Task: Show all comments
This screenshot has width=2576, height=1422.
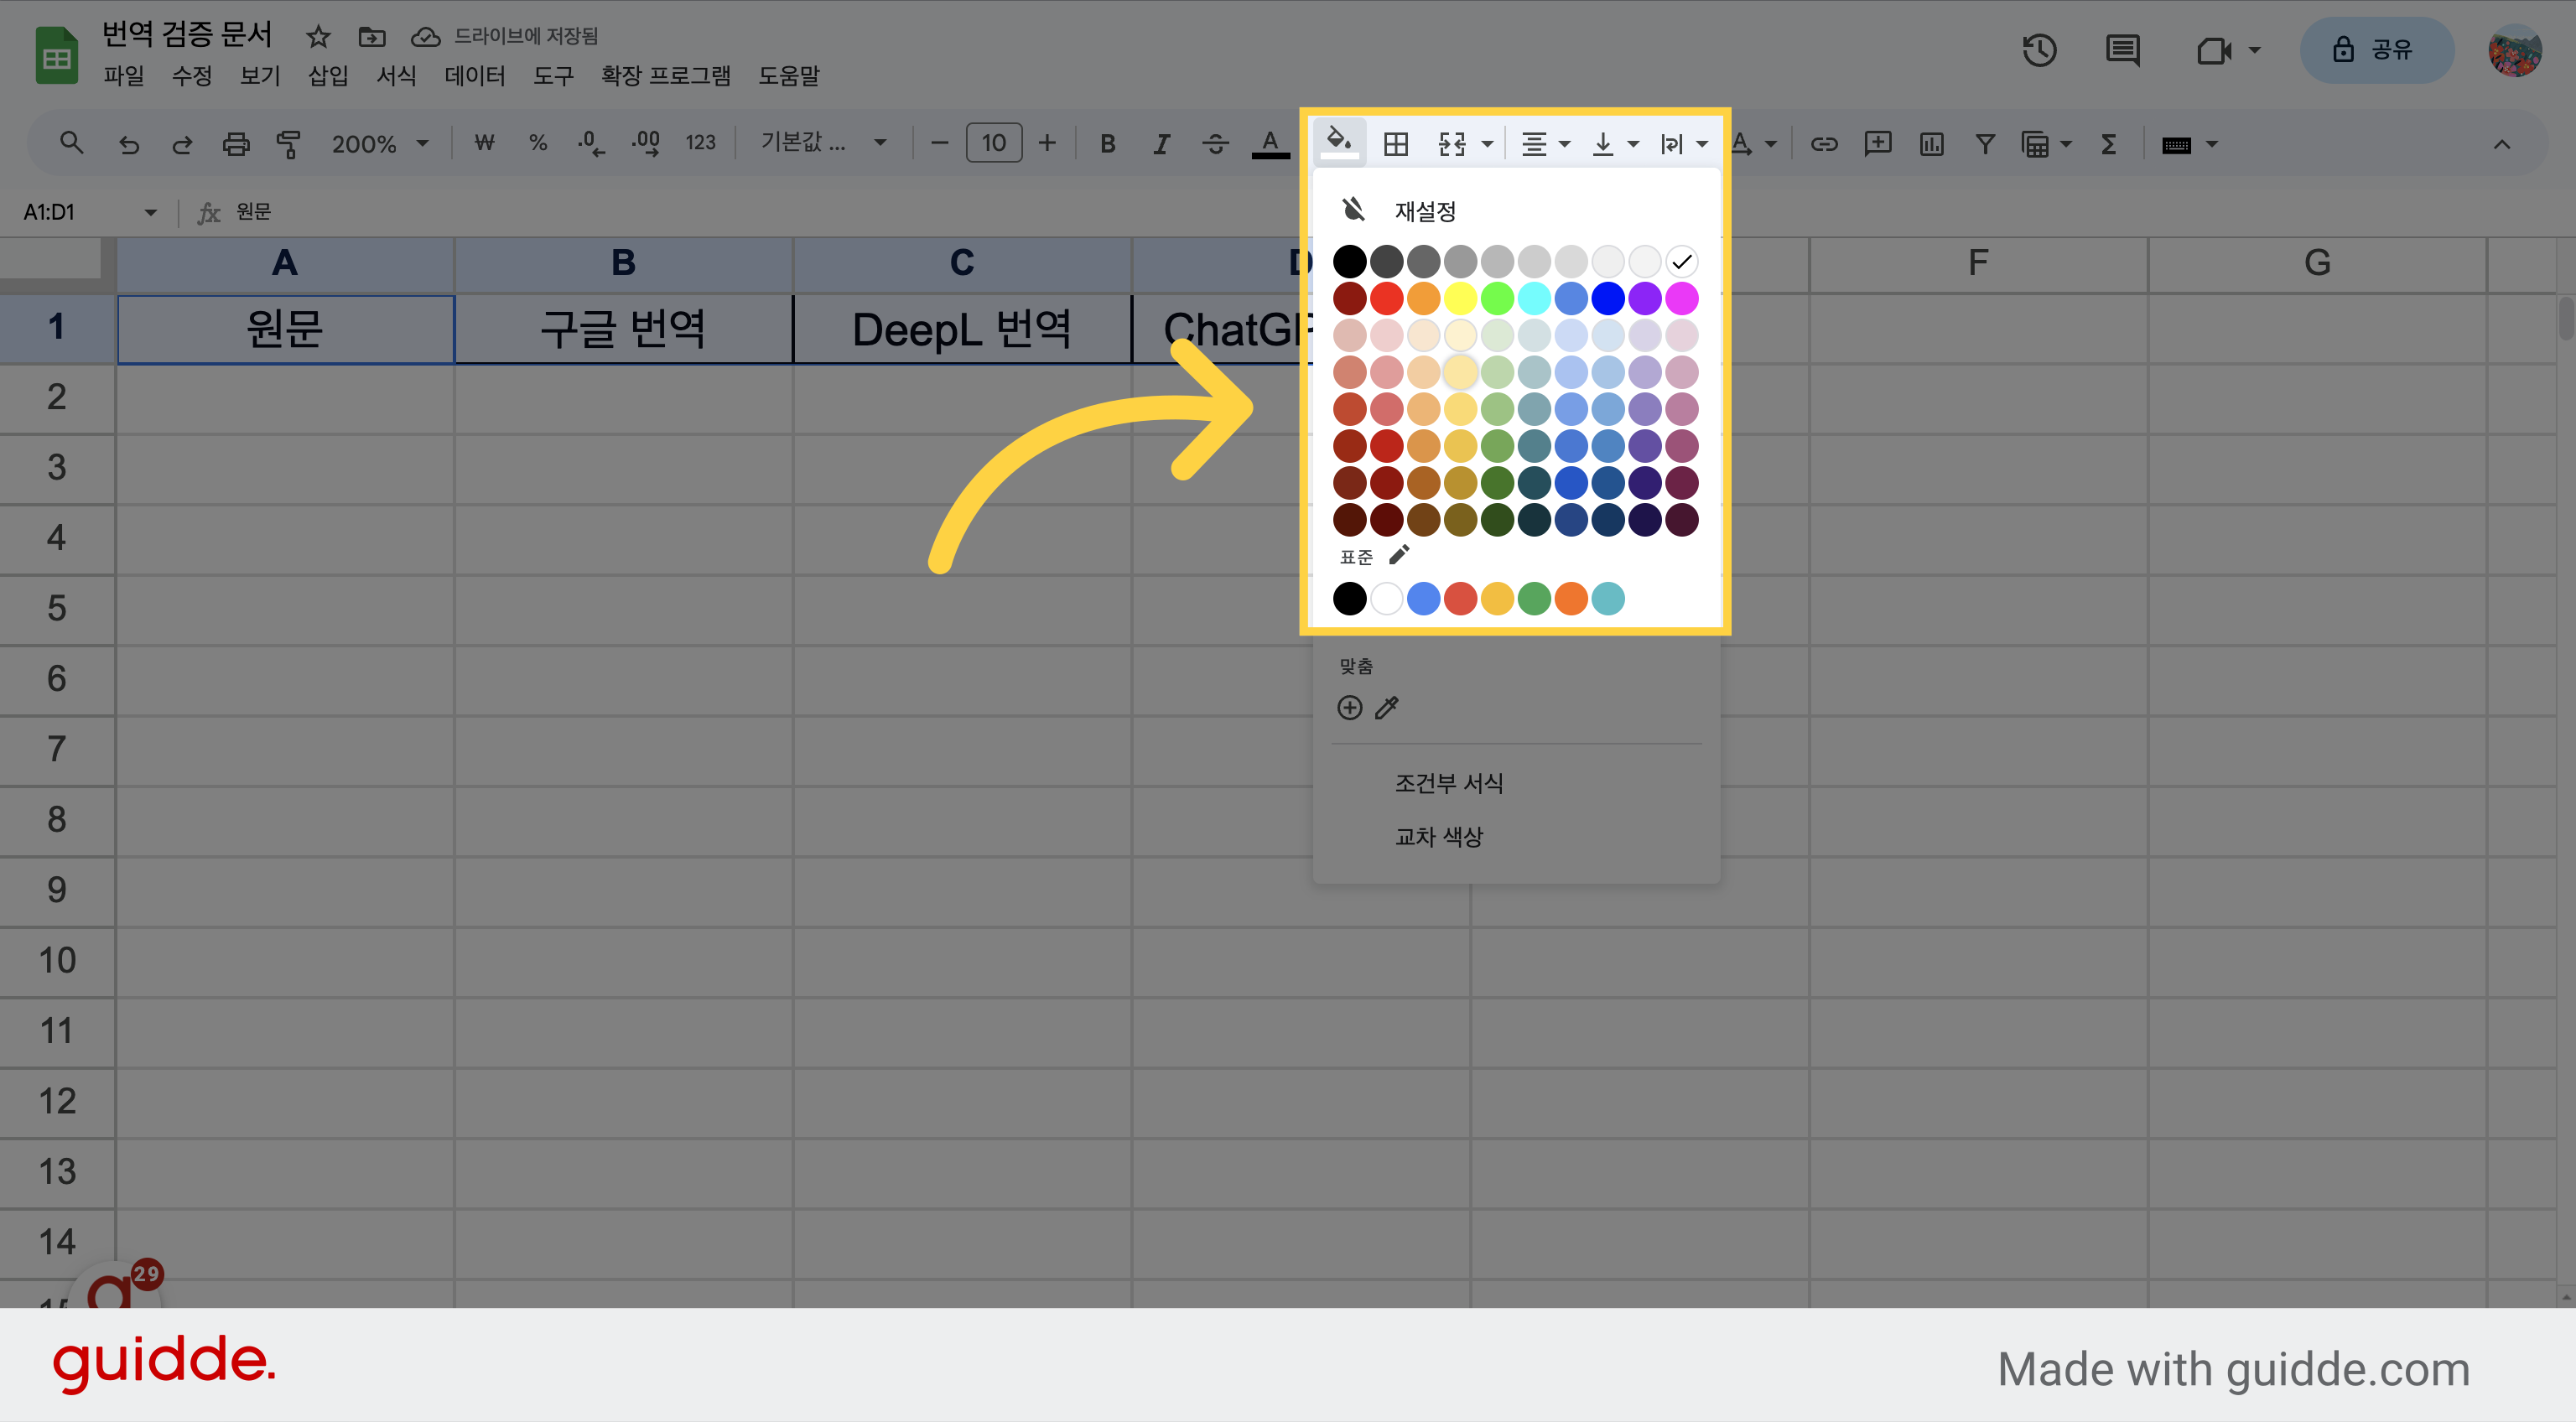Action: 2122,50
